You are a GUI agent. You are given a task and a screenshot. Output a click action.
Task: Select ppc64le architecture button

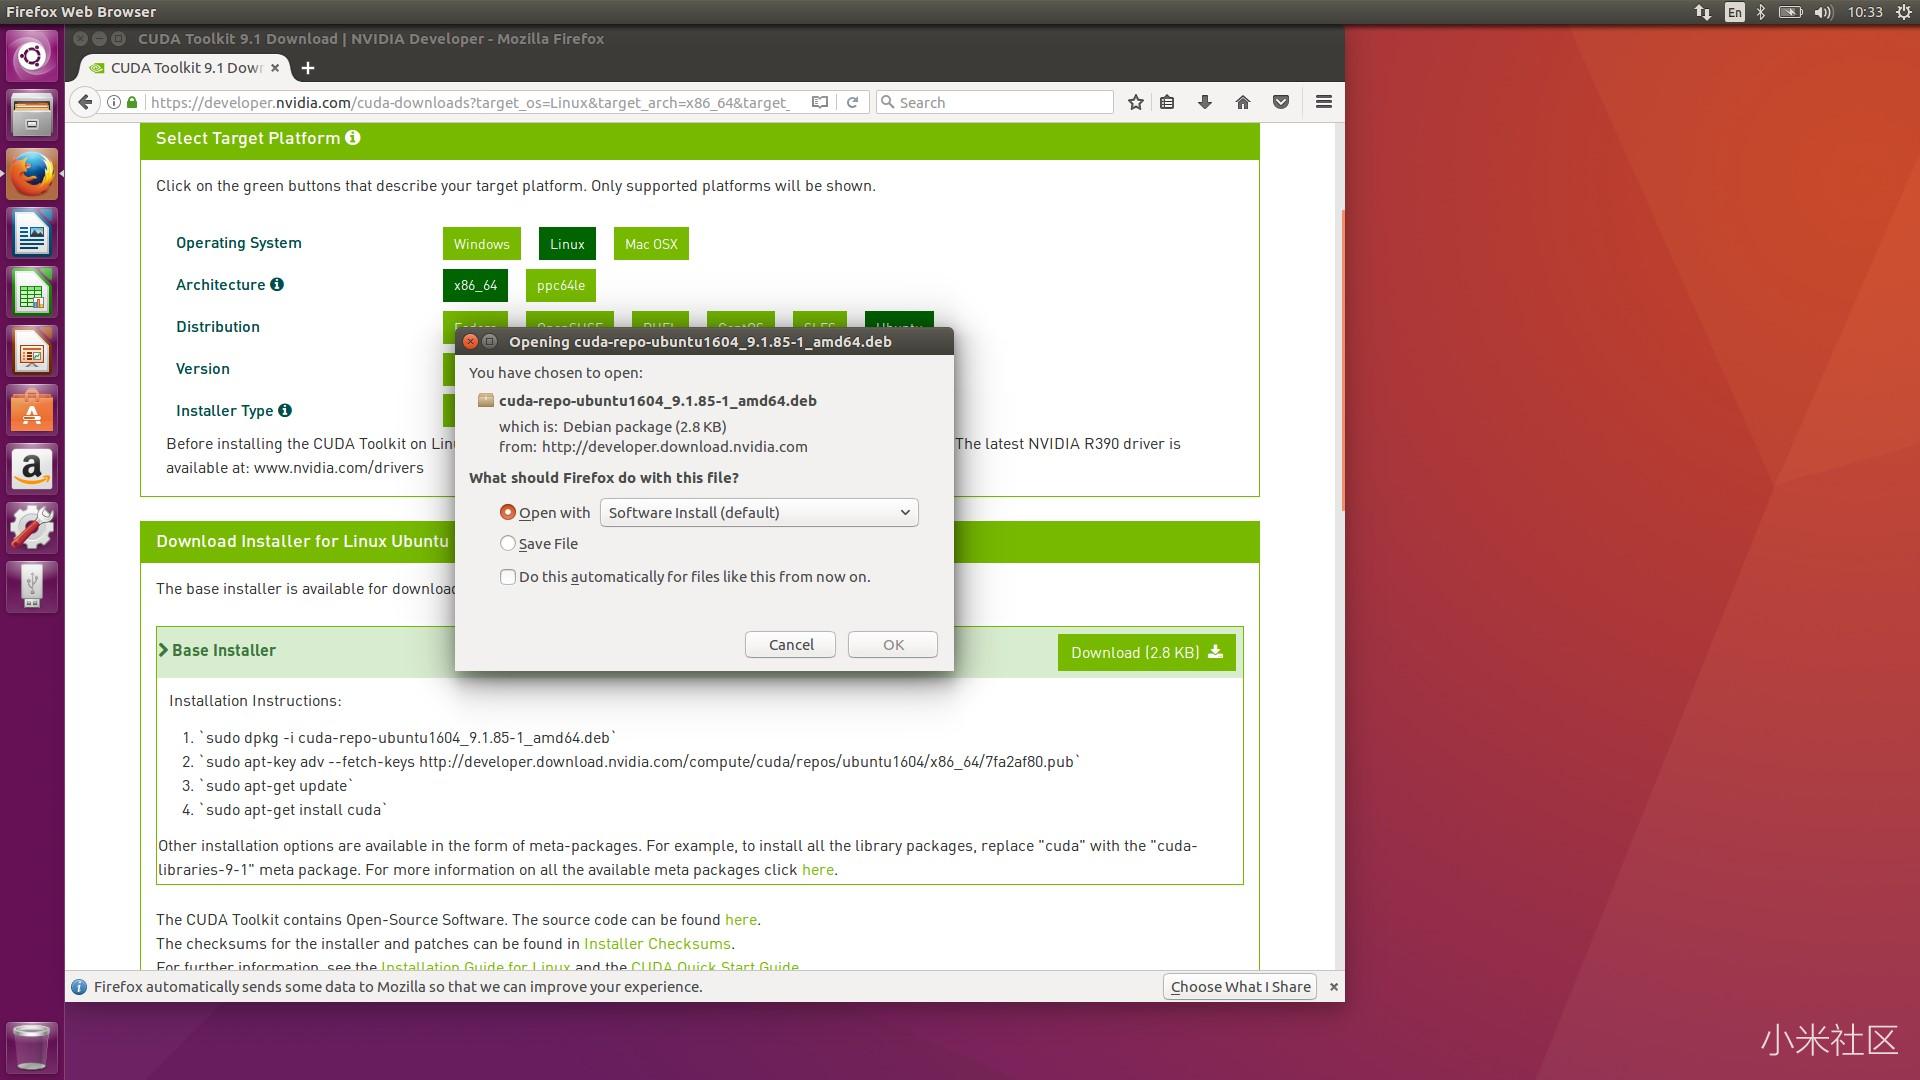pyautogui.click(x=561, y=285)
